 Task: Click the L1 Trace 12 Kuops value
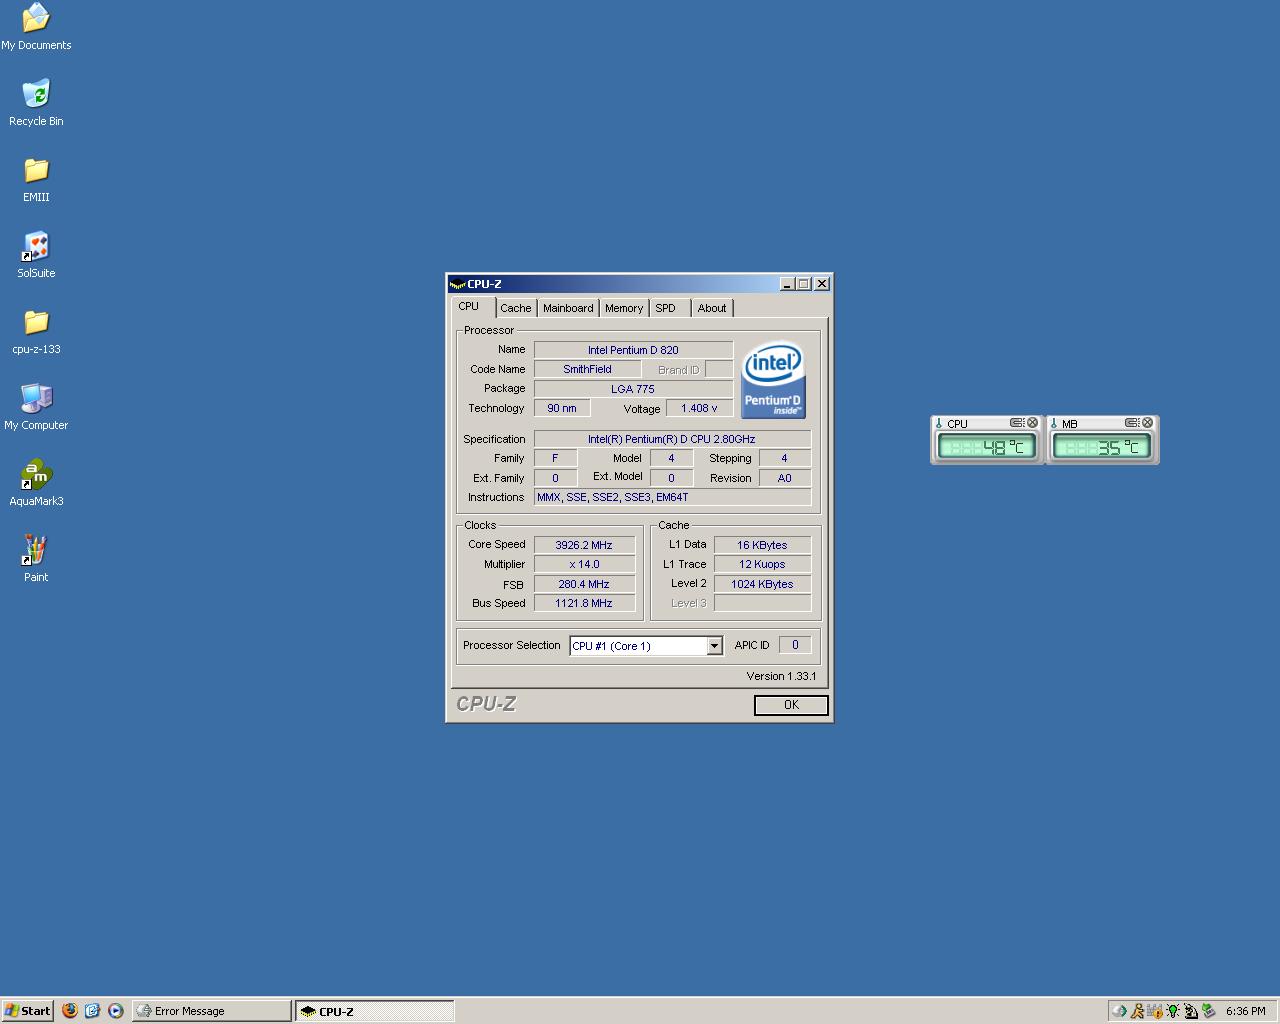[x=762, y=564]
